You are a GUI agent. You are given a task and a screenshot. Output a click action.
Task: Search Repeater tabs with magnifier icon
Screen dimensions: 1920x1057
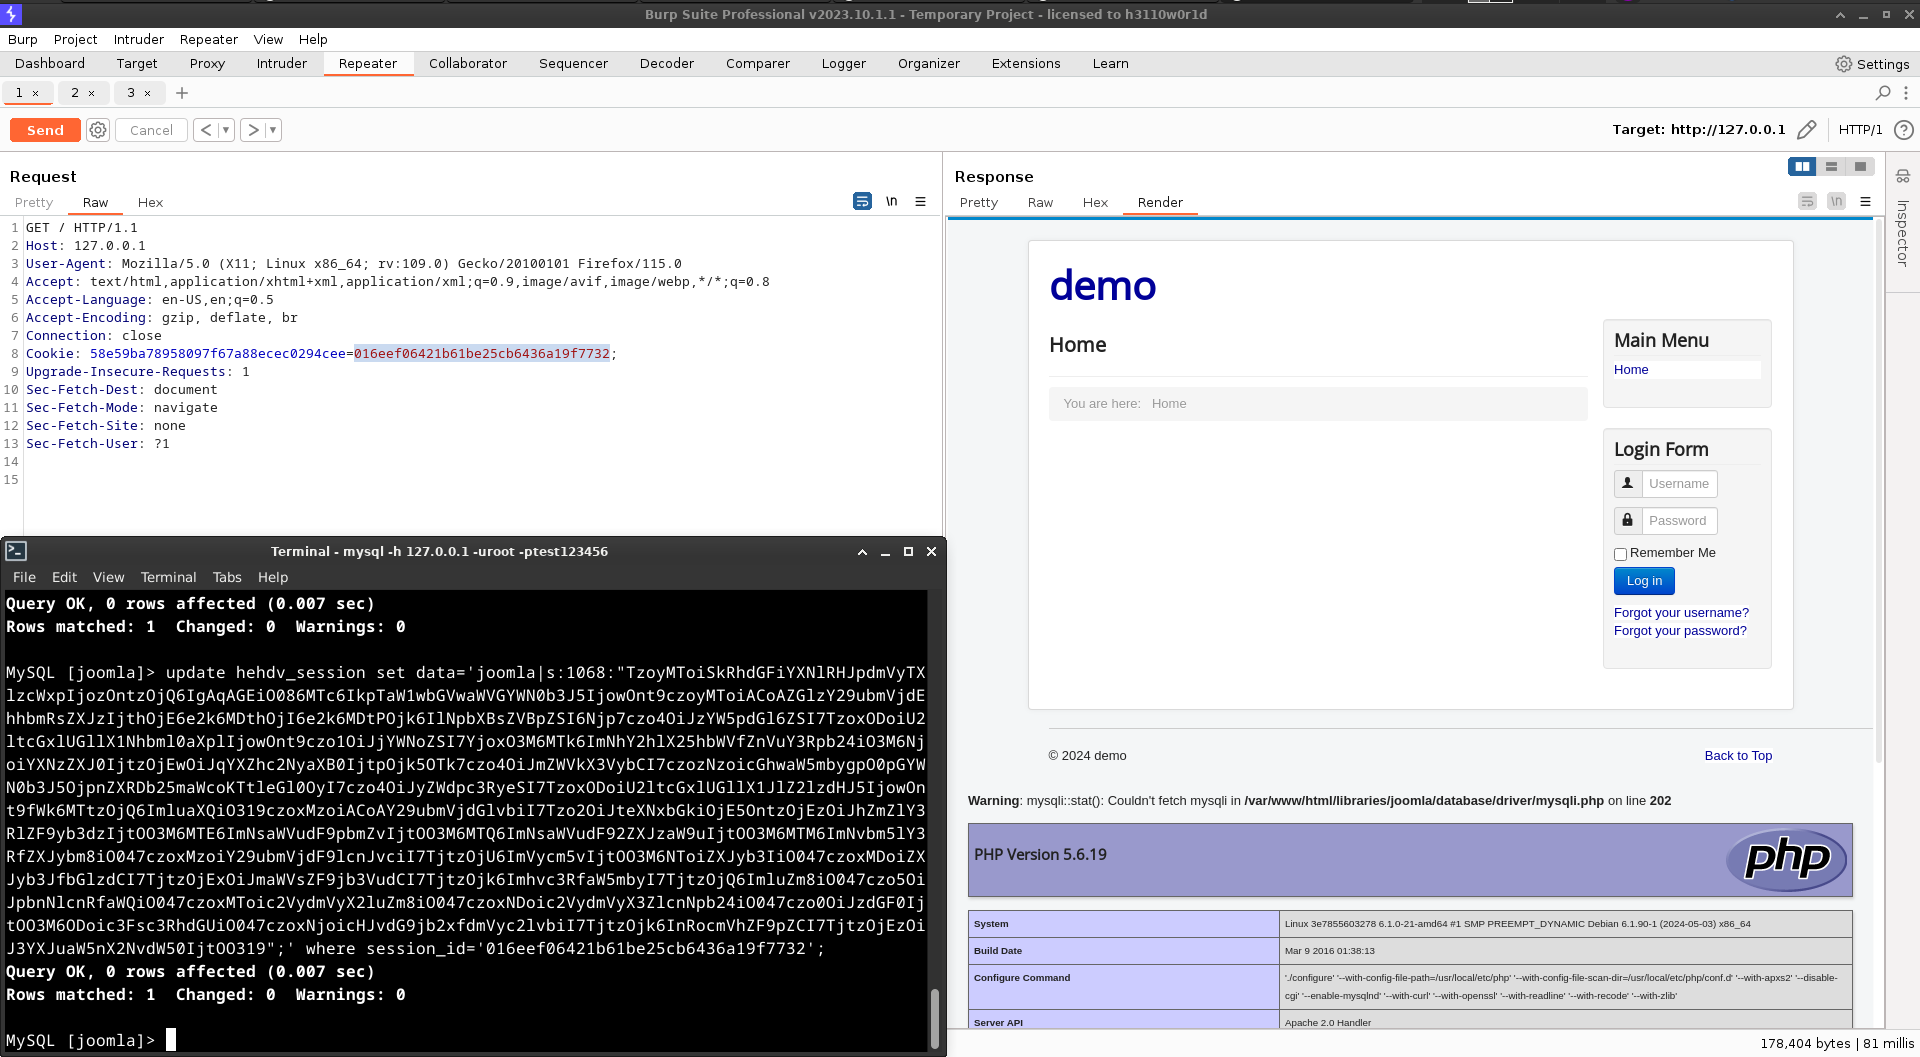[x=1883, y=93]
